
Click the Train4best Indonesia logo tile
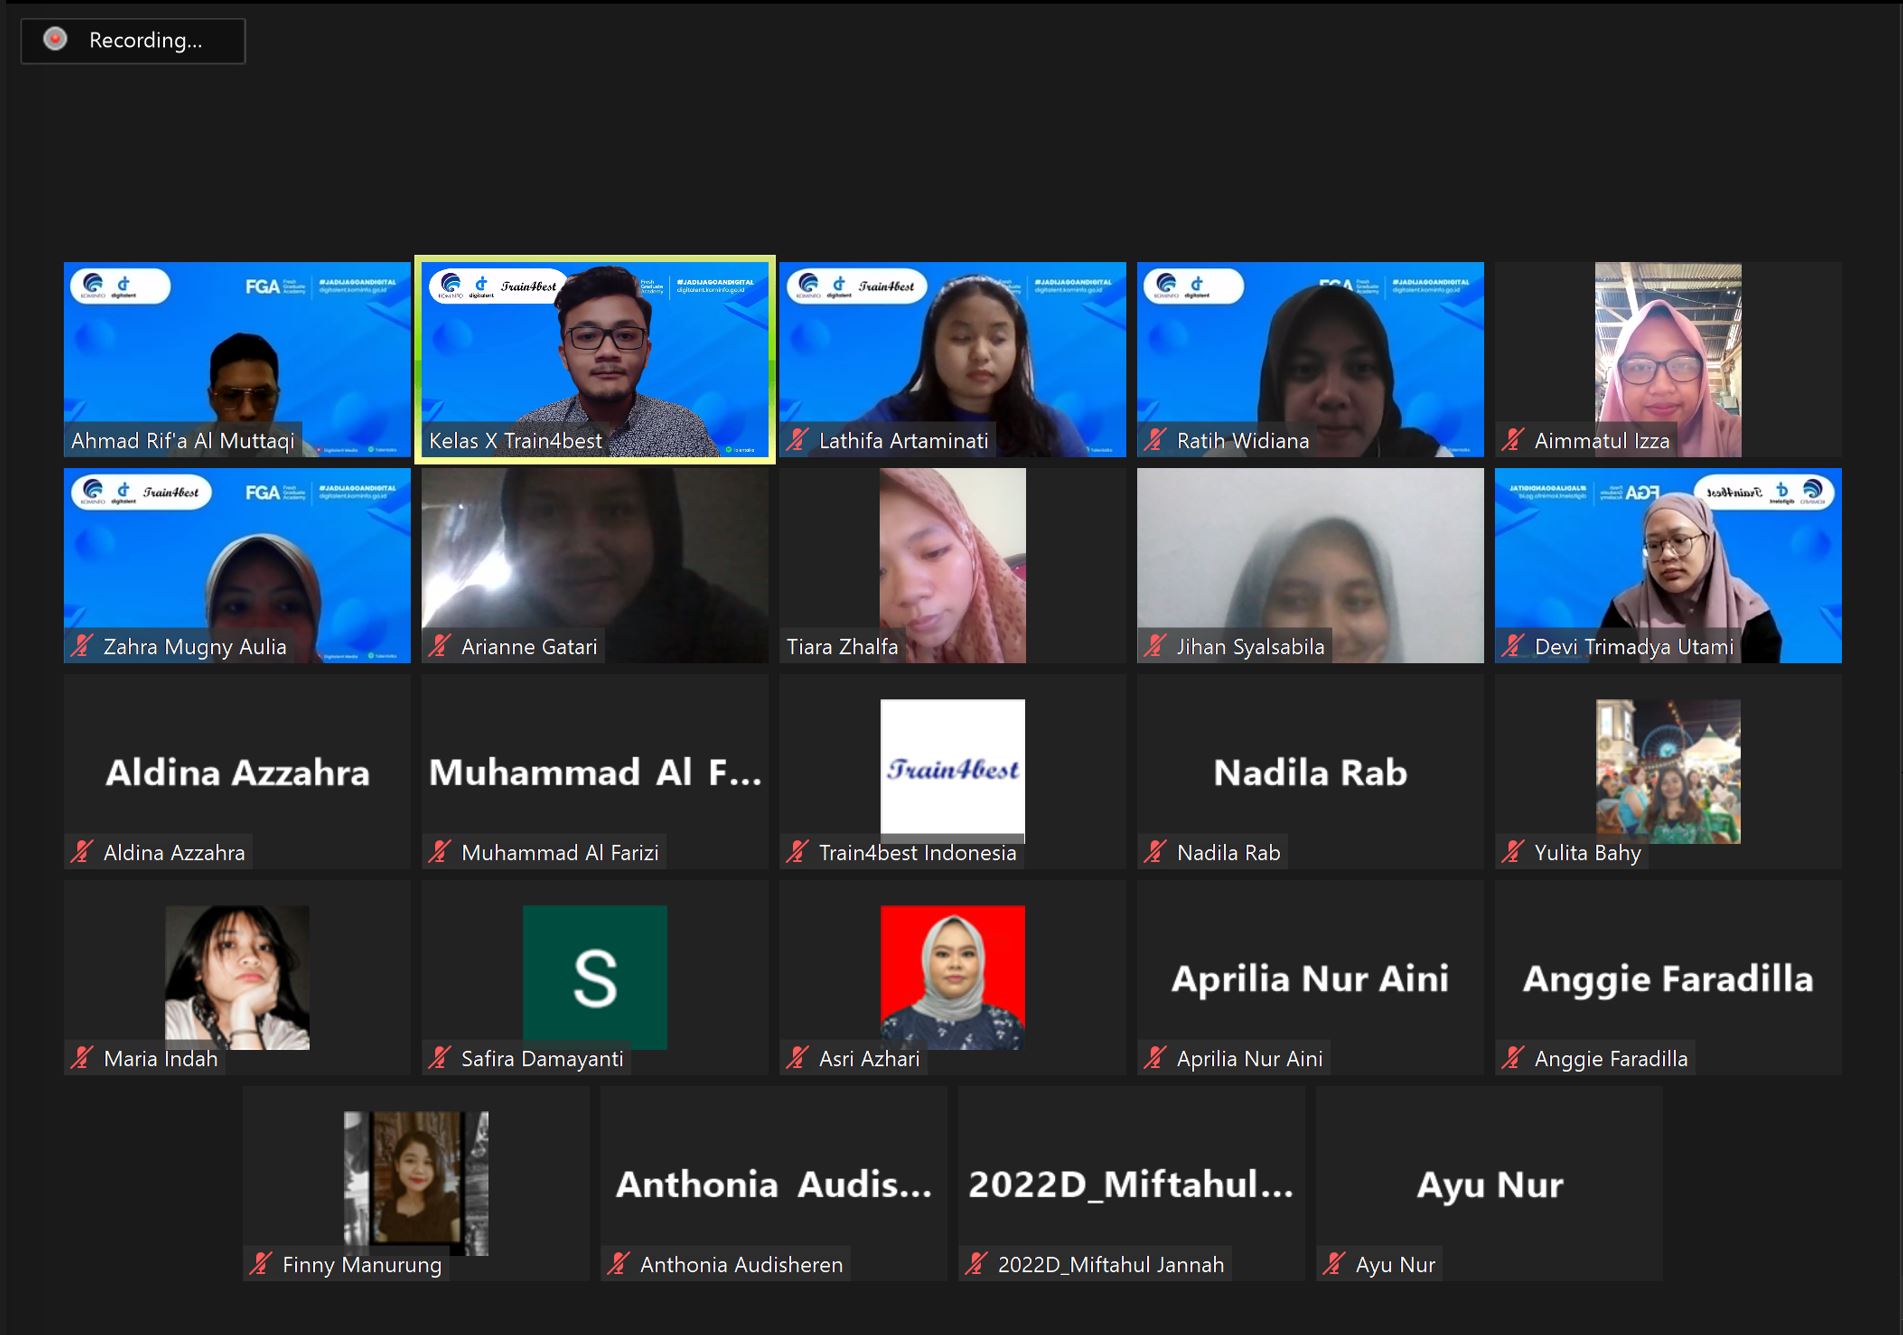coord(951,770)
